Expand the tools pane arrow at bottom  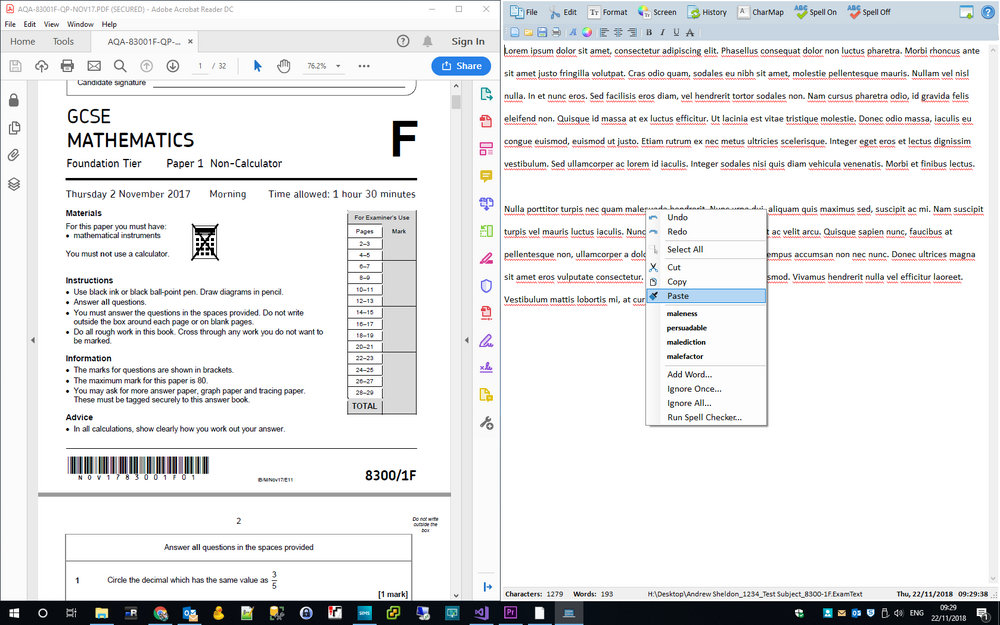click(487, 586)
